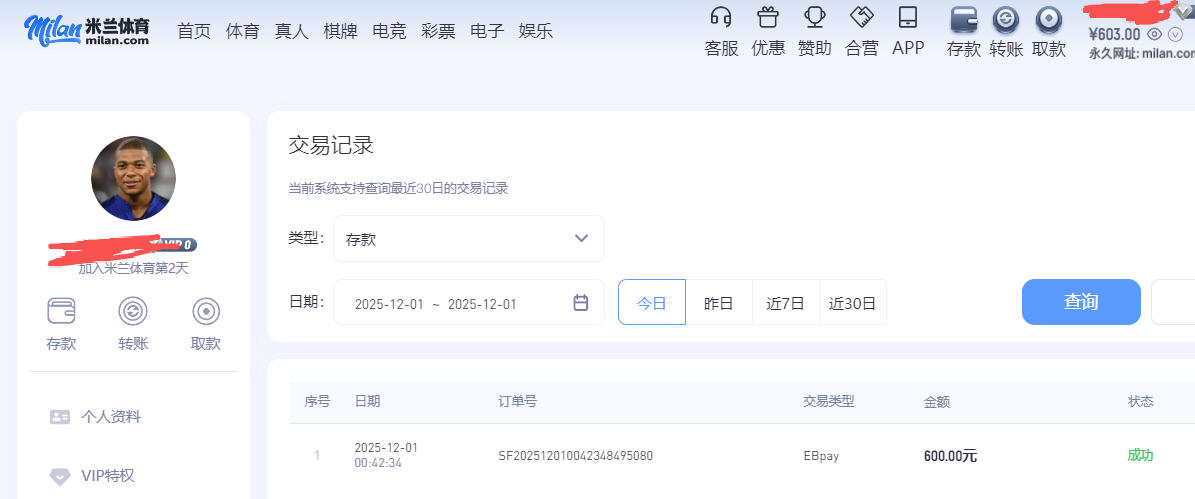Open 个人资料 in the sidebar
1195x499 pixels.
(110, 417)
